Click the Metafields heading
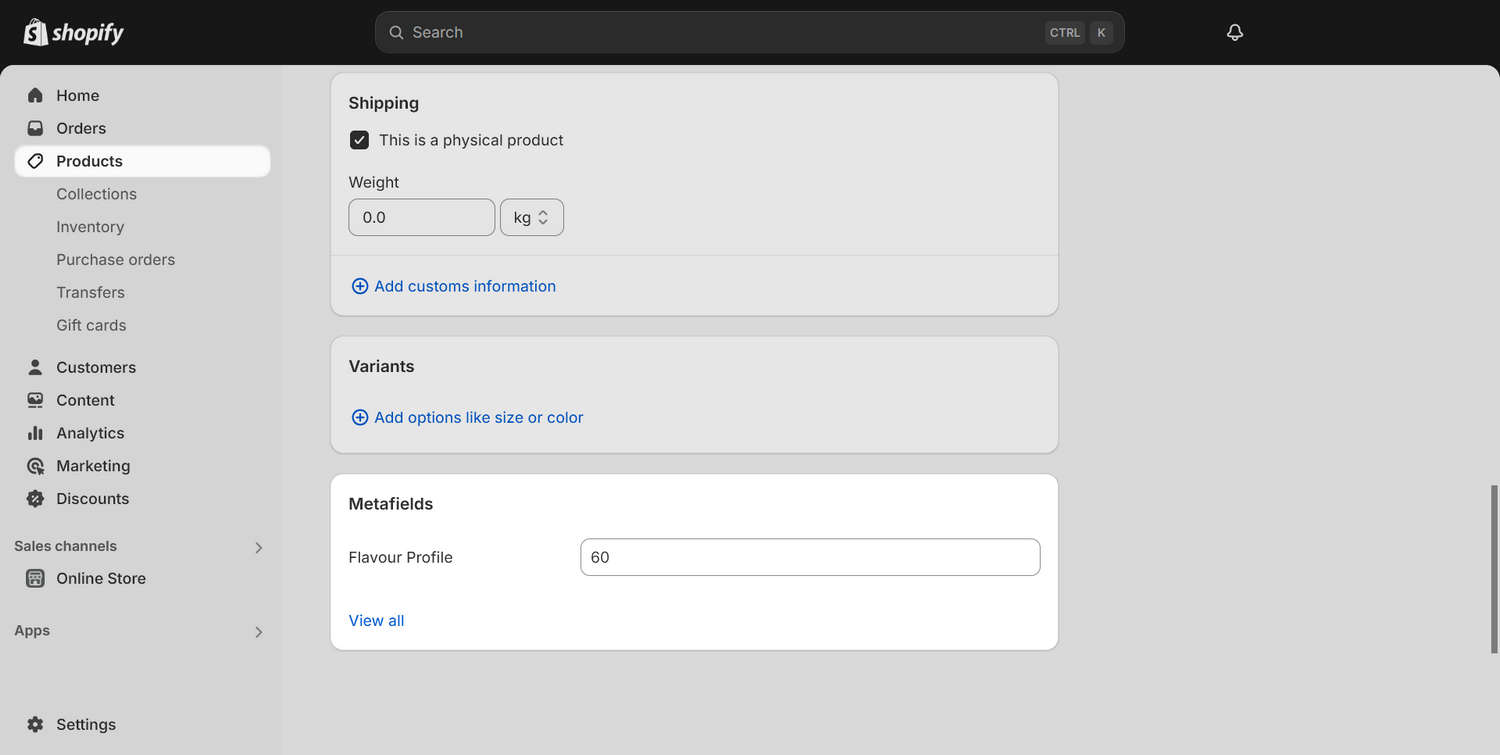1500x755 pixels. (391, 504)
